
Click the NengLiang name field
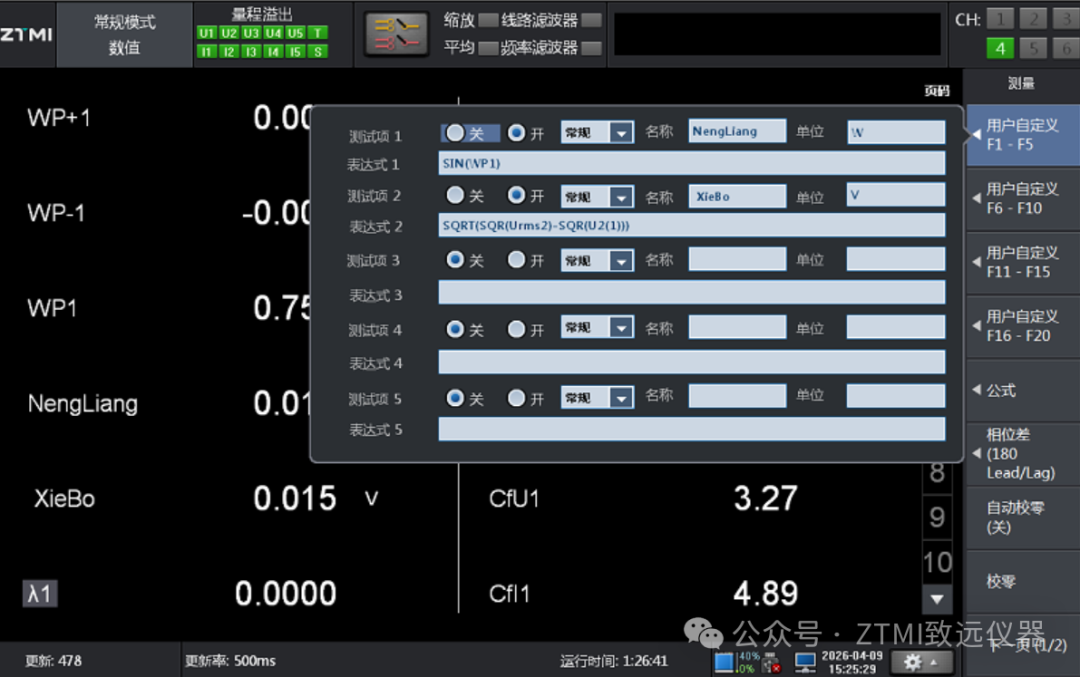click(x=737, y=132)
